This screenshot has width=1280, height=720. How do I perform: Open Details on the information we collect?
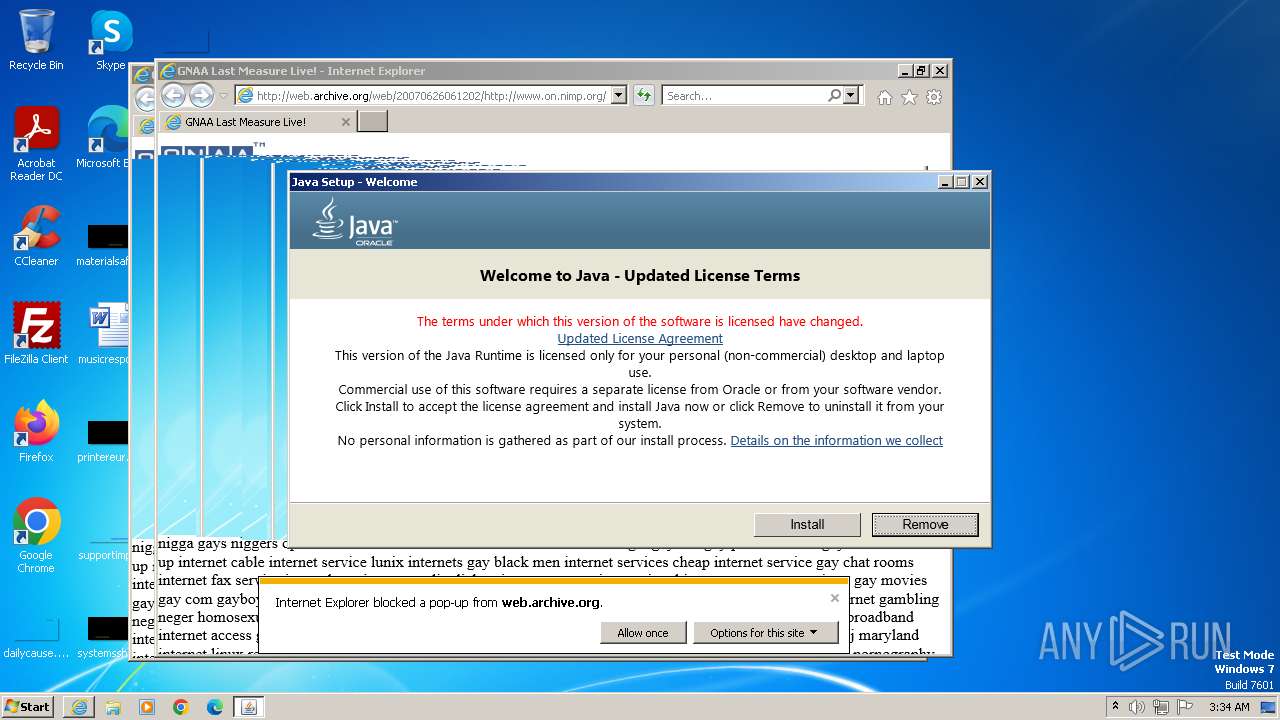click(x=837, y=441)
